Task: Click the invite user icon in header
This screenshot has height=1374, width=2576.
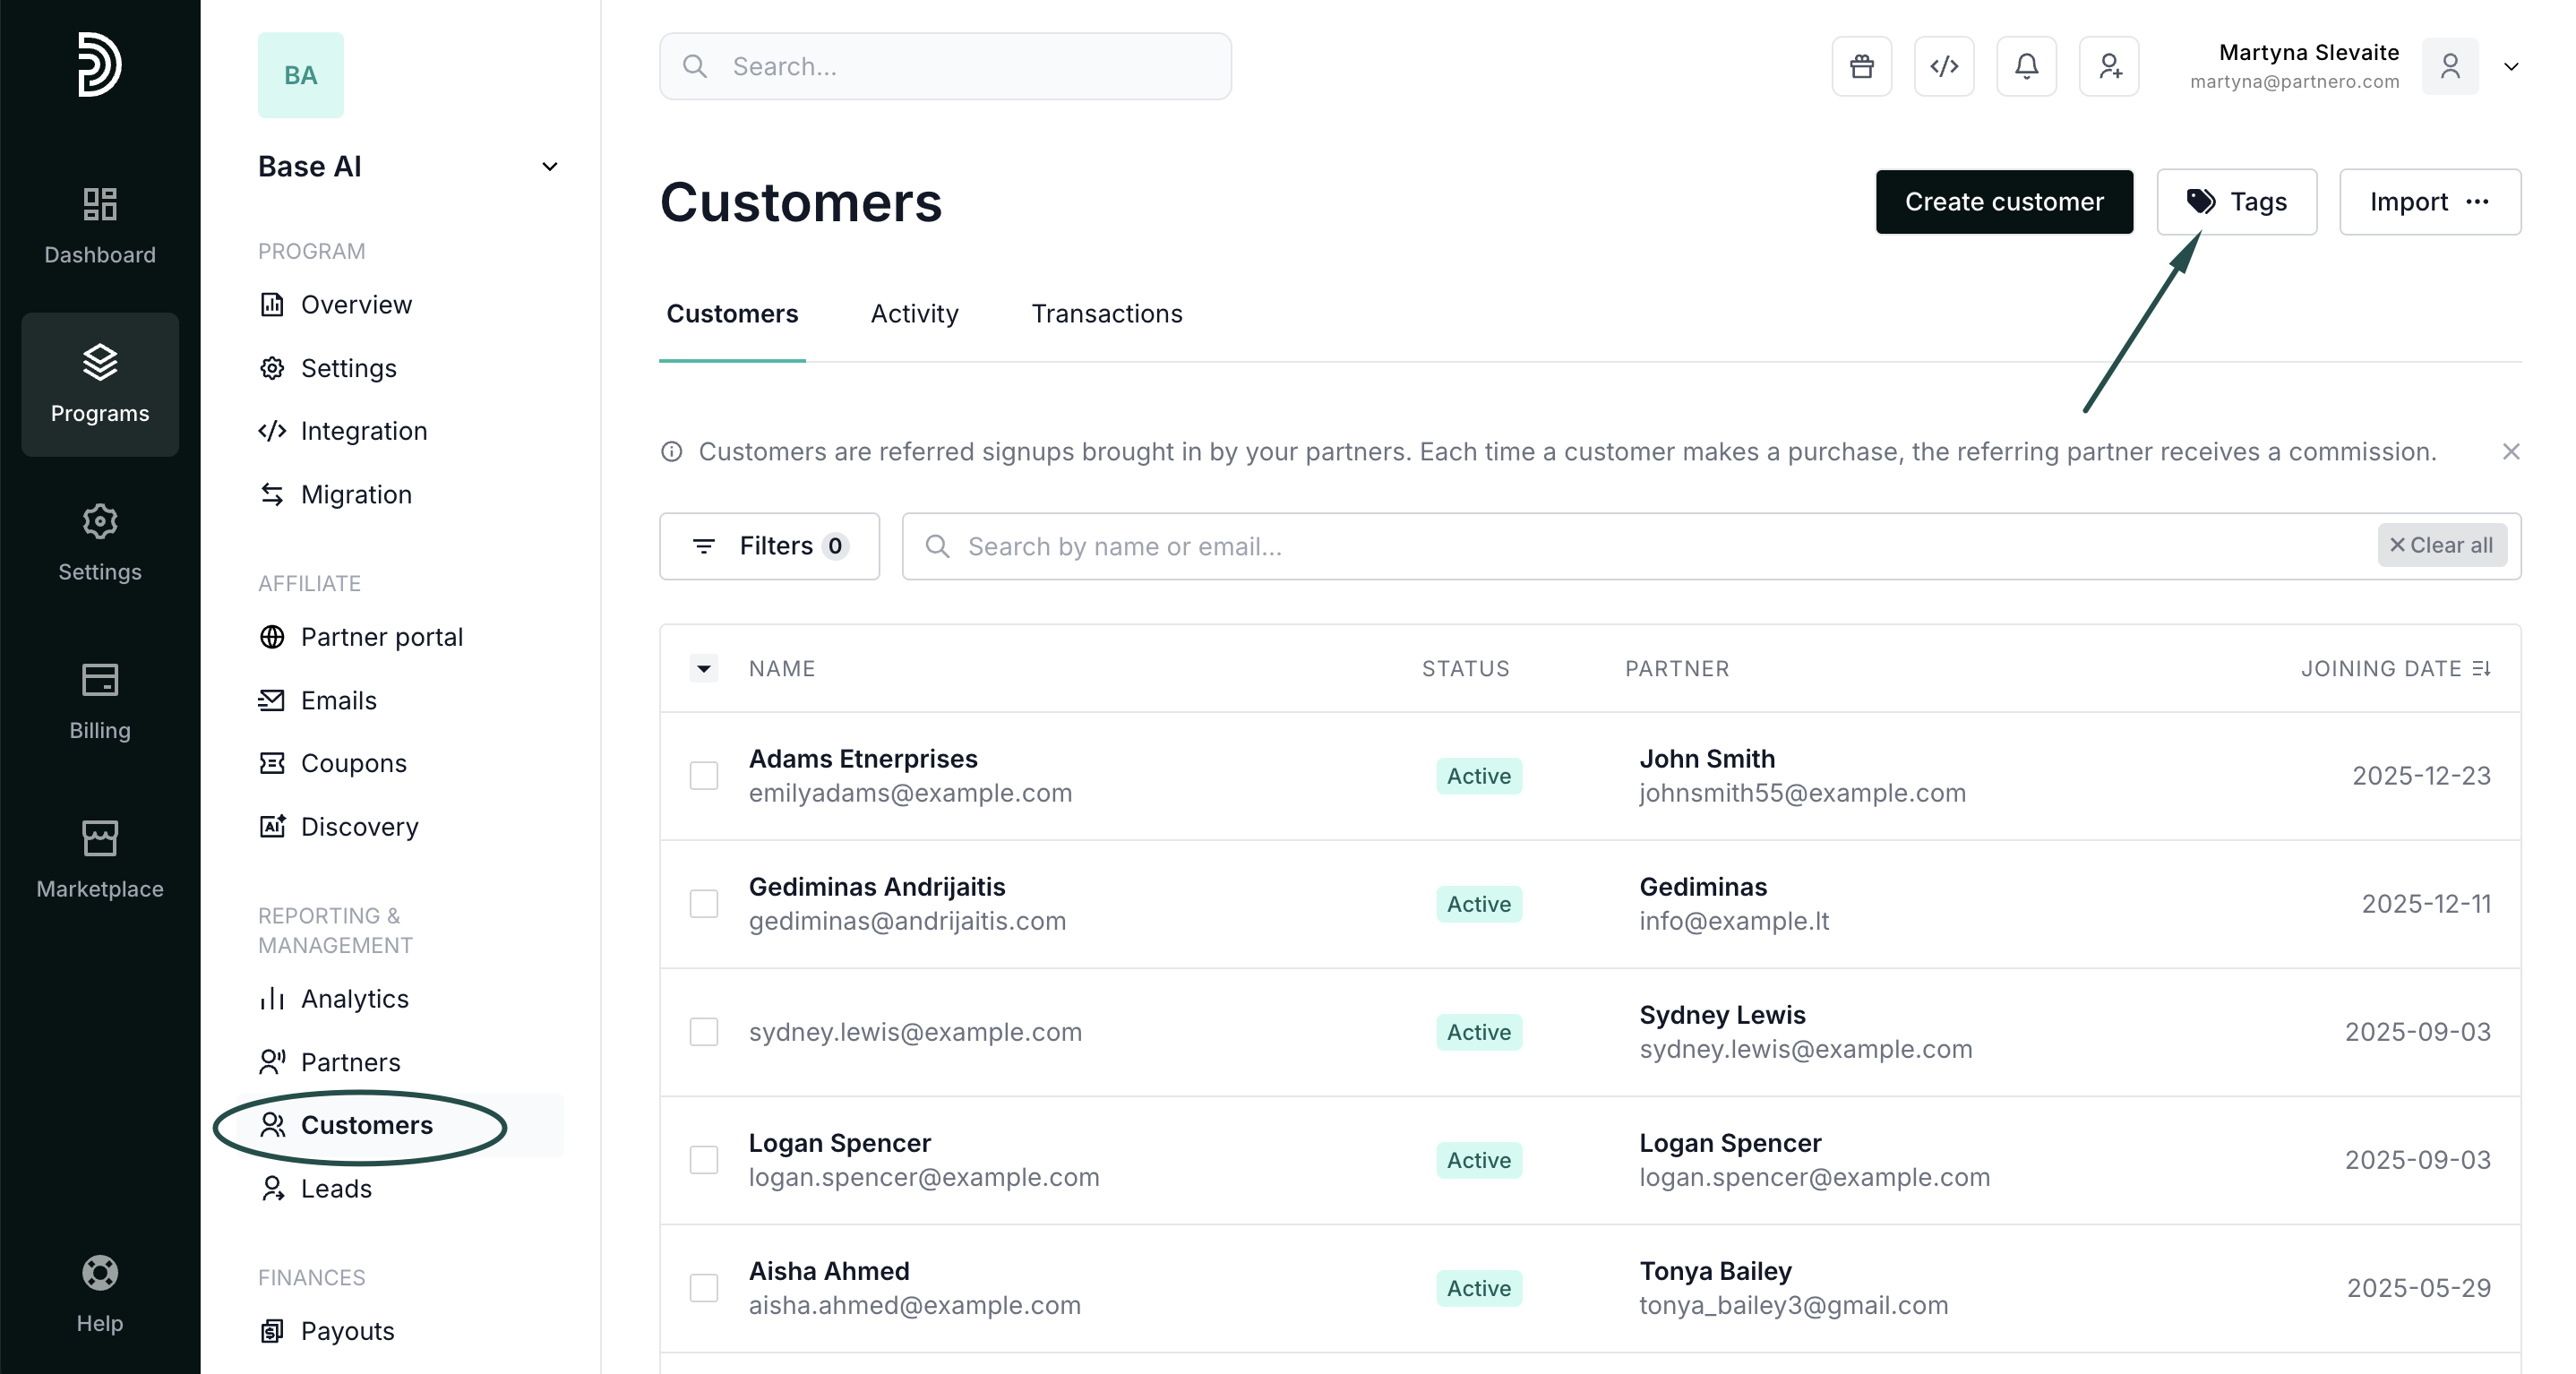Action: (2108, 66)
